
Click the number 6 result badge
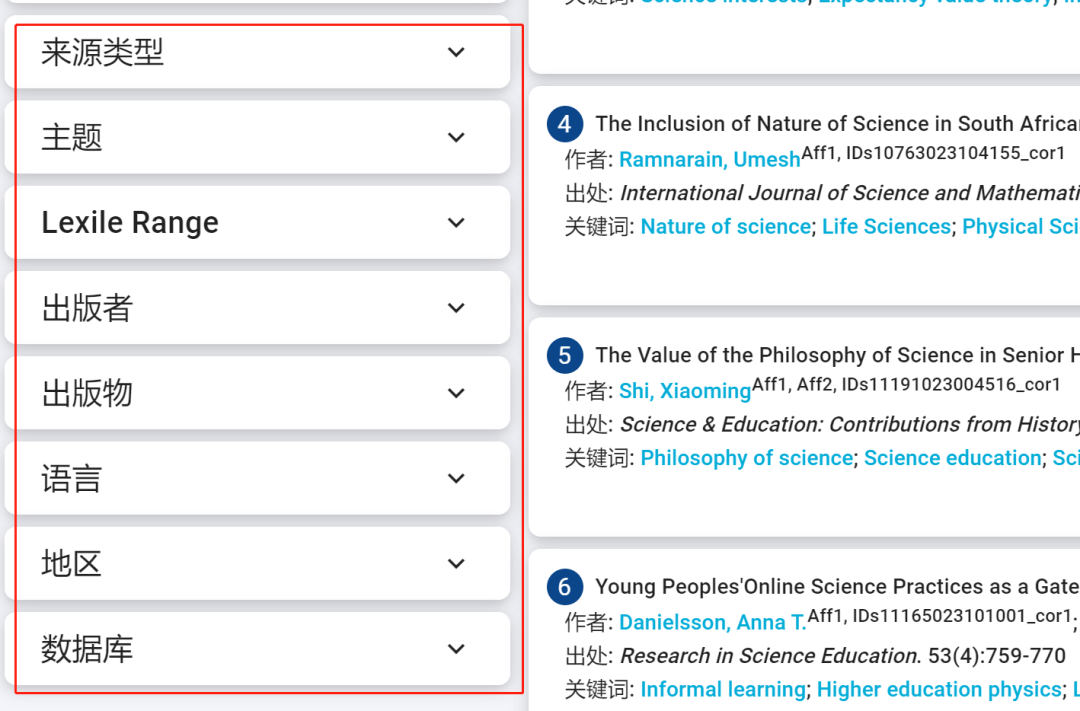(565, 587)
